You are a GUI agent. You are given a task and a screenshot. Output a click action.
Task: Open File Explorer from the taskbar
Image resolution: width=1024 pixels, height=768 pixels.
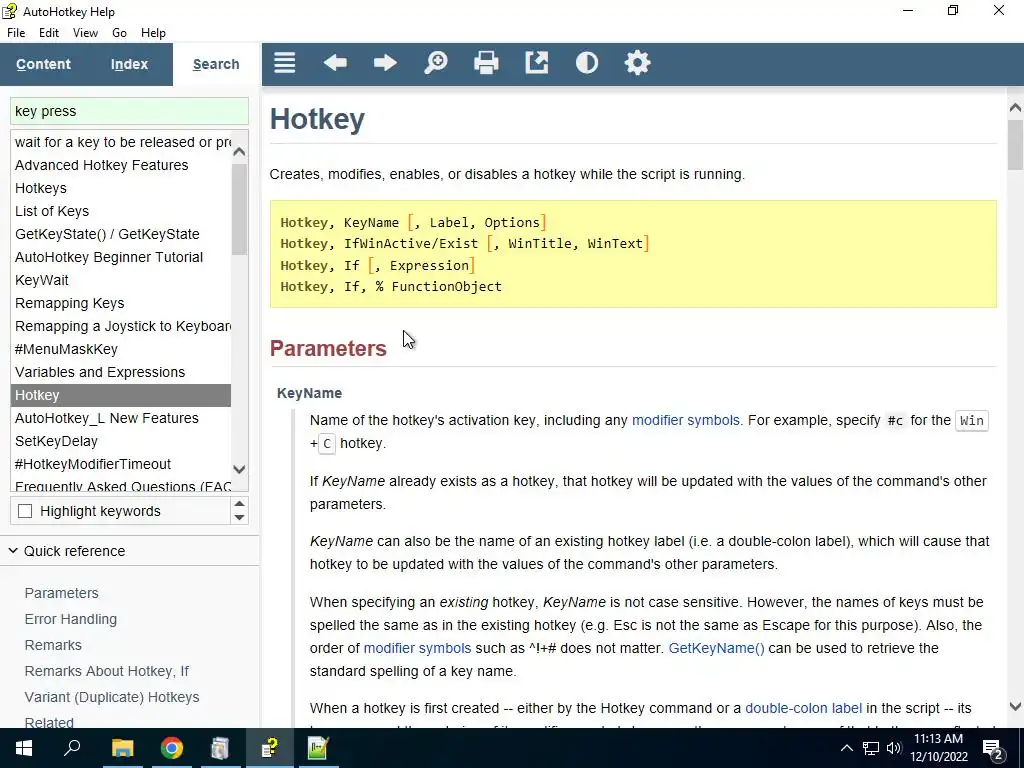coord(122,748)
